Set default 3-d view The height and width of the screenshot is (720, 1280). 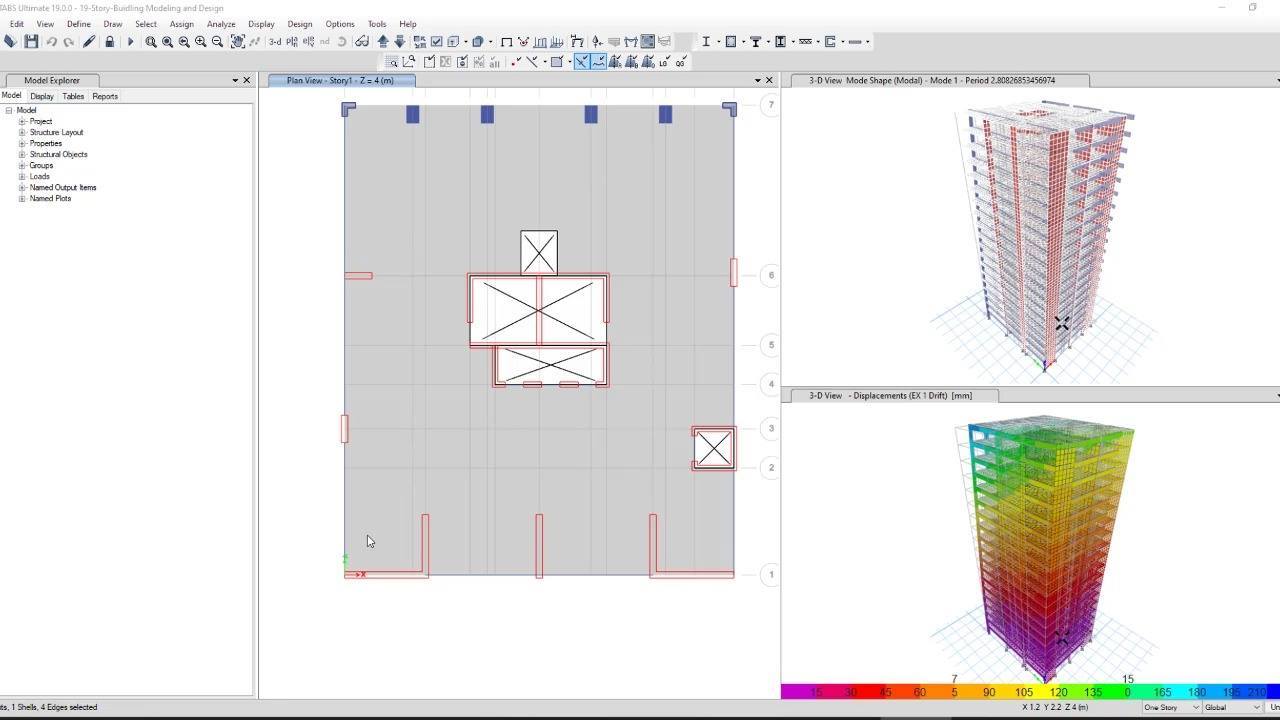[275, 41]
